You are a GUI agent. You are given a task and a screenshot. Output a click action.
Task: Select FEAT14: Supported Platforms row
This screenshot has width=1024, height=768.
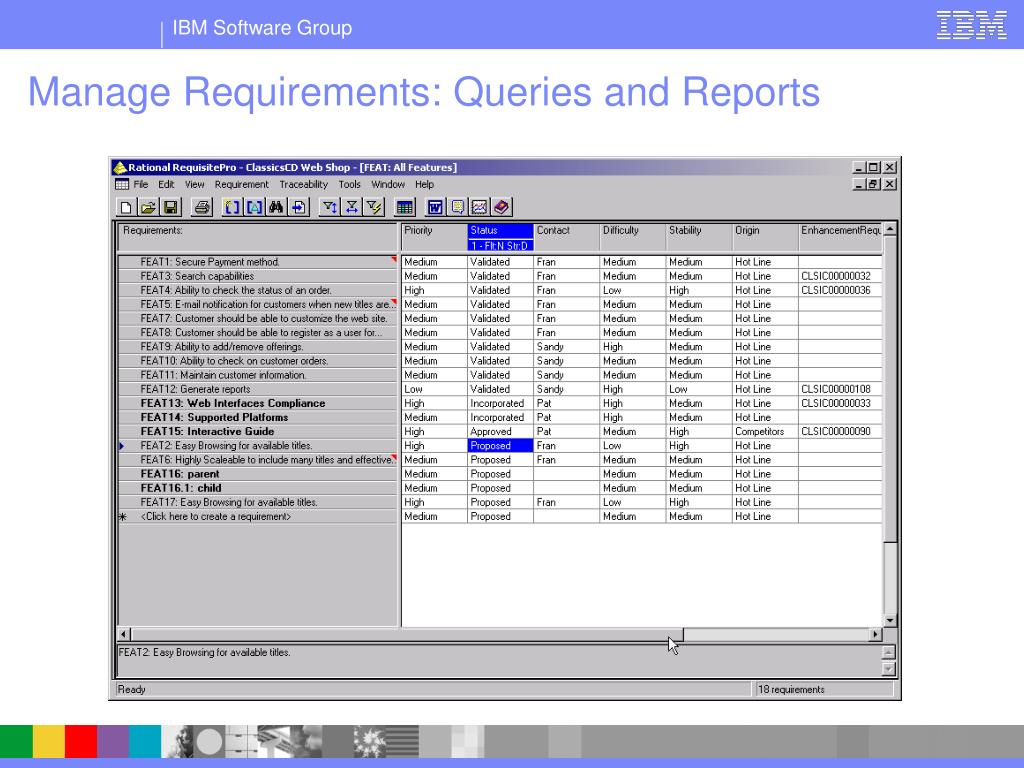[258, 417]
